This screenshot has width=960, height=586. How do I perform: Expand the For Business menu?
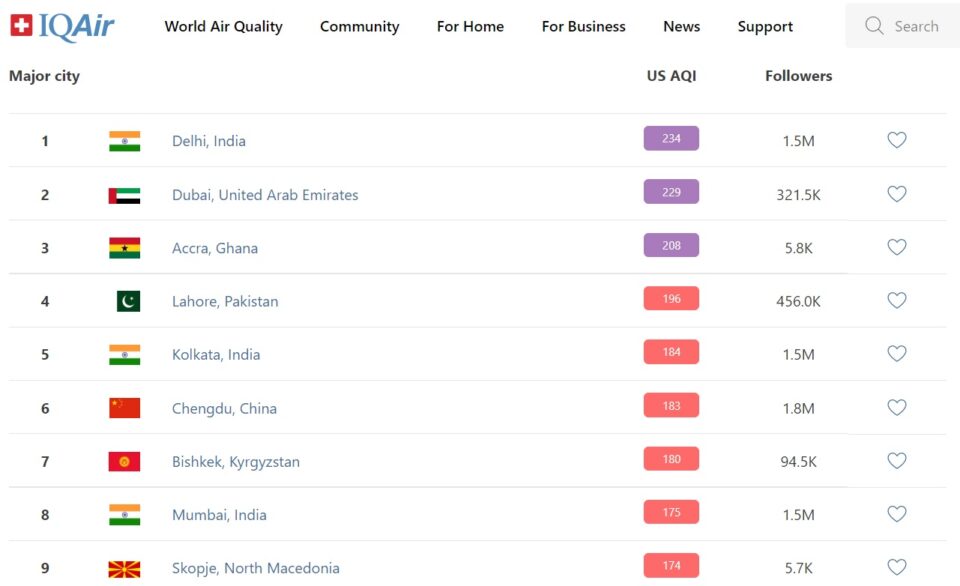(583, 27)
